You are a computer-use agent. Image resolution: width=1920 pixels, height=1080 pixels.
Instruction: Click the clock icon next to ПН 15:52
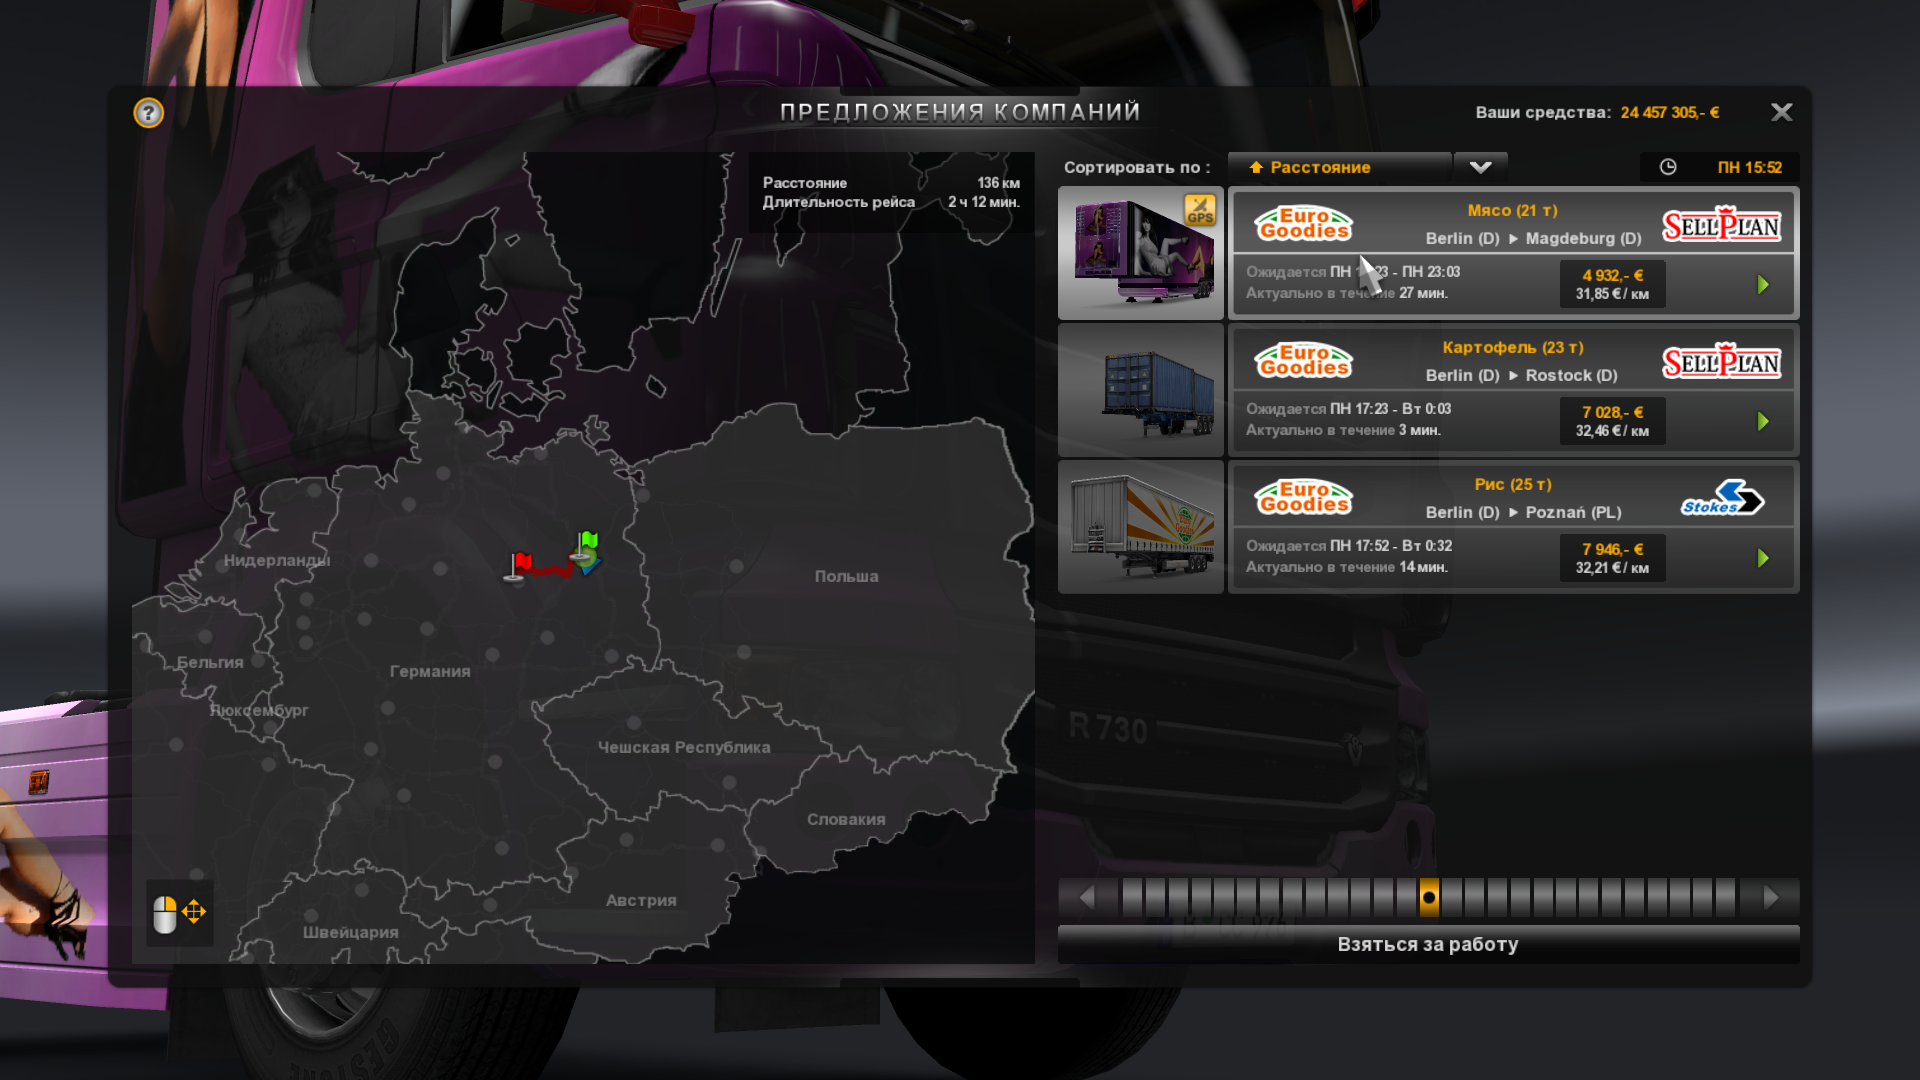[x=1668, y=167]
